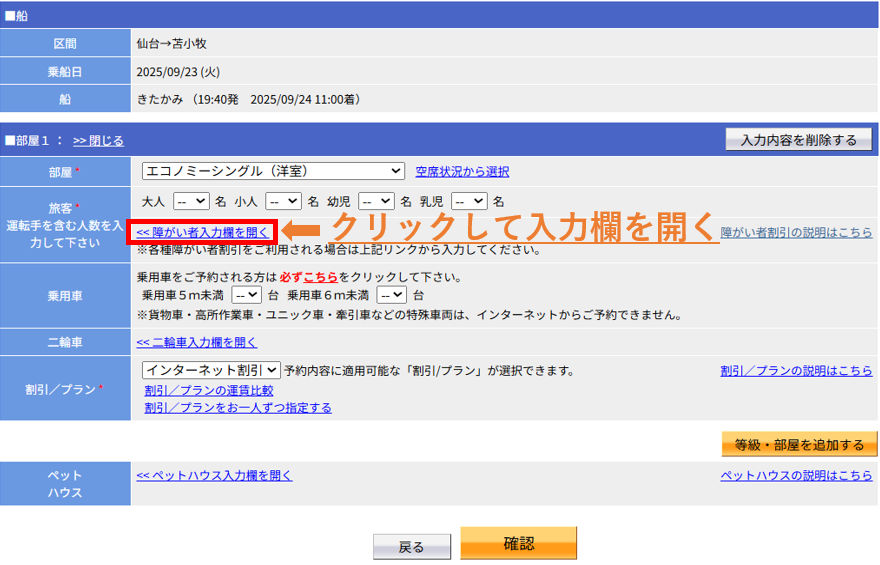This screenshot has width=880, height=565.
Task: Open the 幼児 passenger count dropdown
Action: pyautogui.click(x=376, y=202)
